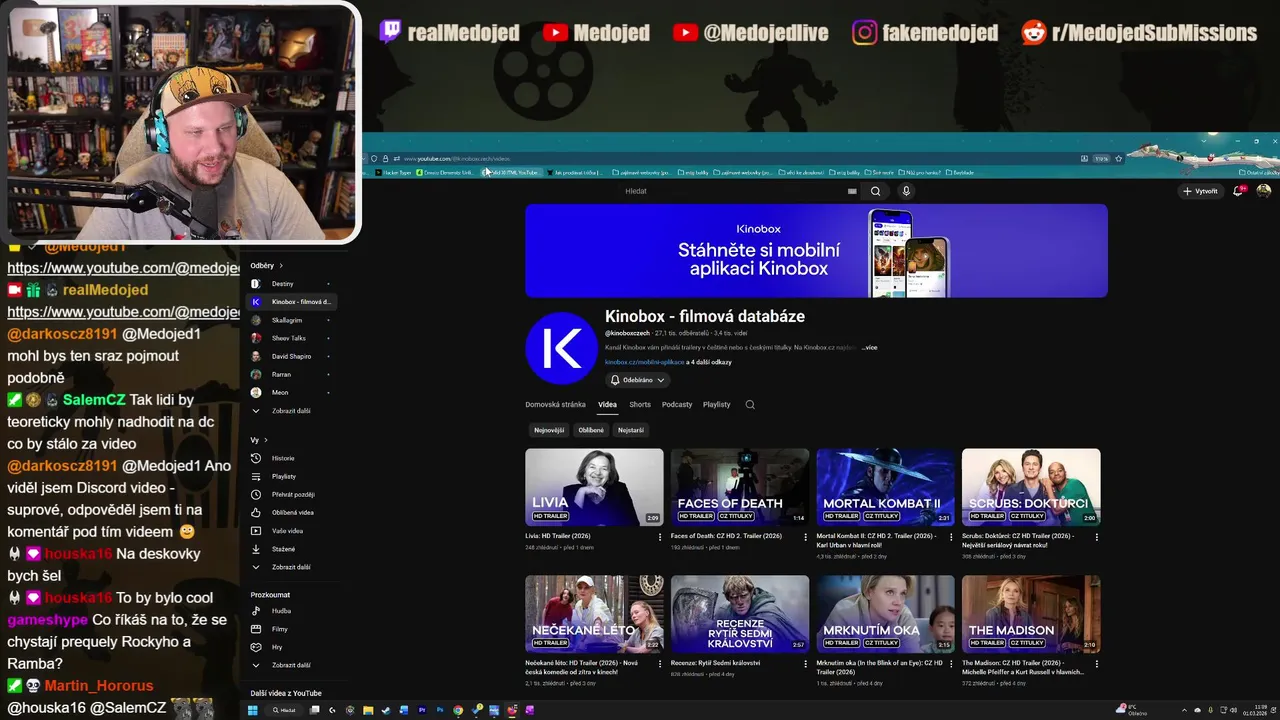Image resolution: width=1280 pixels, height=720 pixels.
Task: Open Přehrát později watch later
Action: pos(291,495)
